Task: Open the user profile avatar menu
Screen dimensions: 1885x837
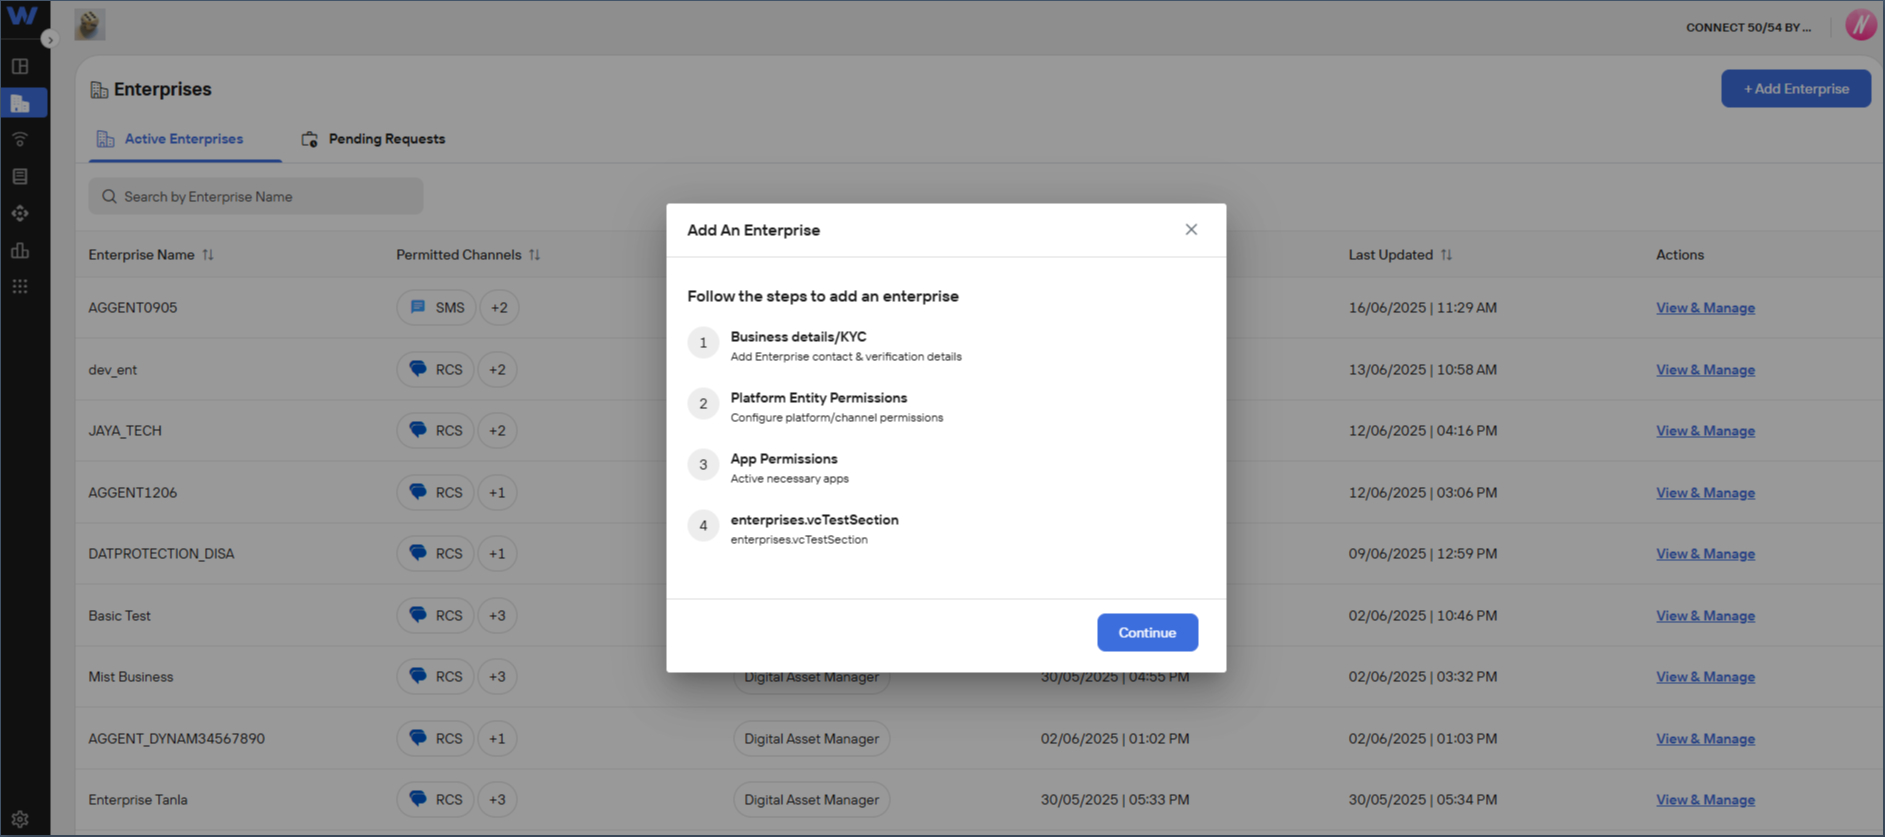Action: 1860,25
